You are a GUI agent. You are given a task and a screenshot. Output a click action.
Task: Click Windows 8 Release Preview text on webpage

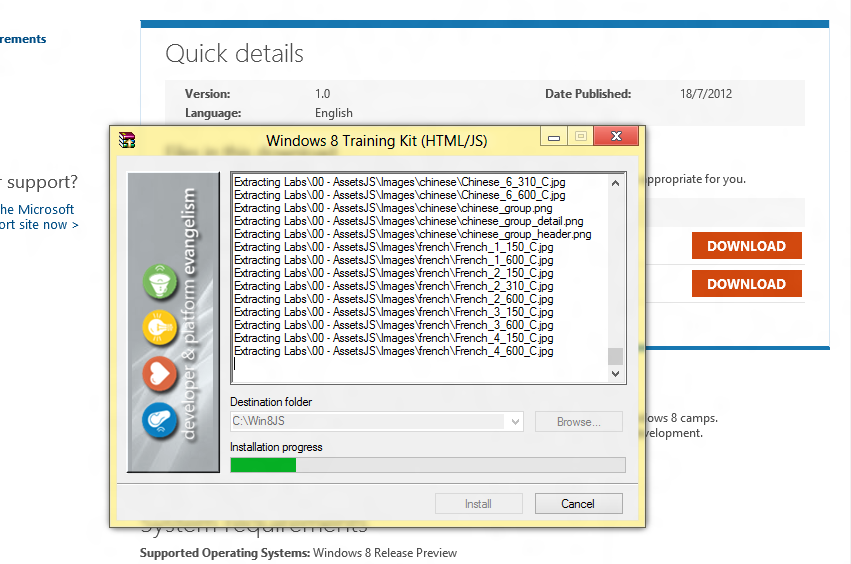385,553
